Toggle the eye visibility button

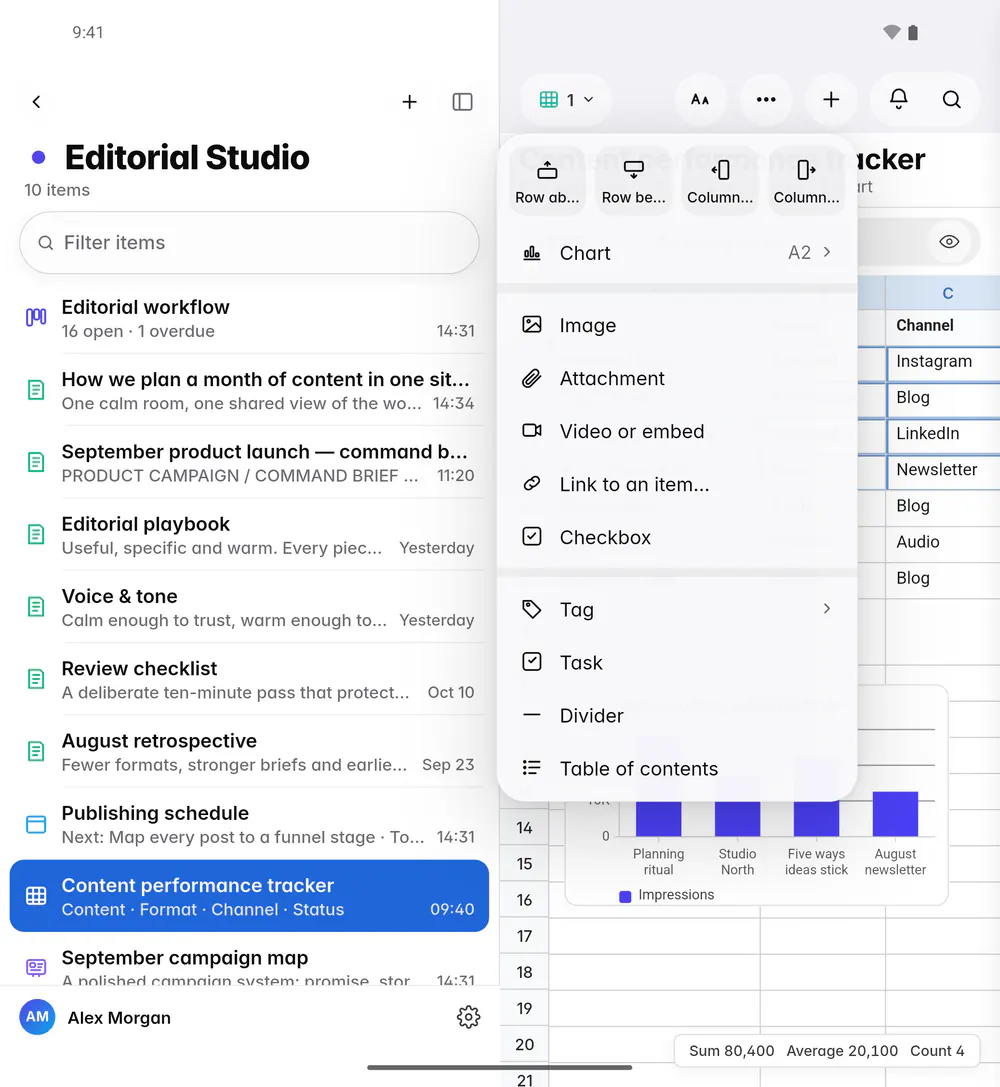(x=949, y=242)
